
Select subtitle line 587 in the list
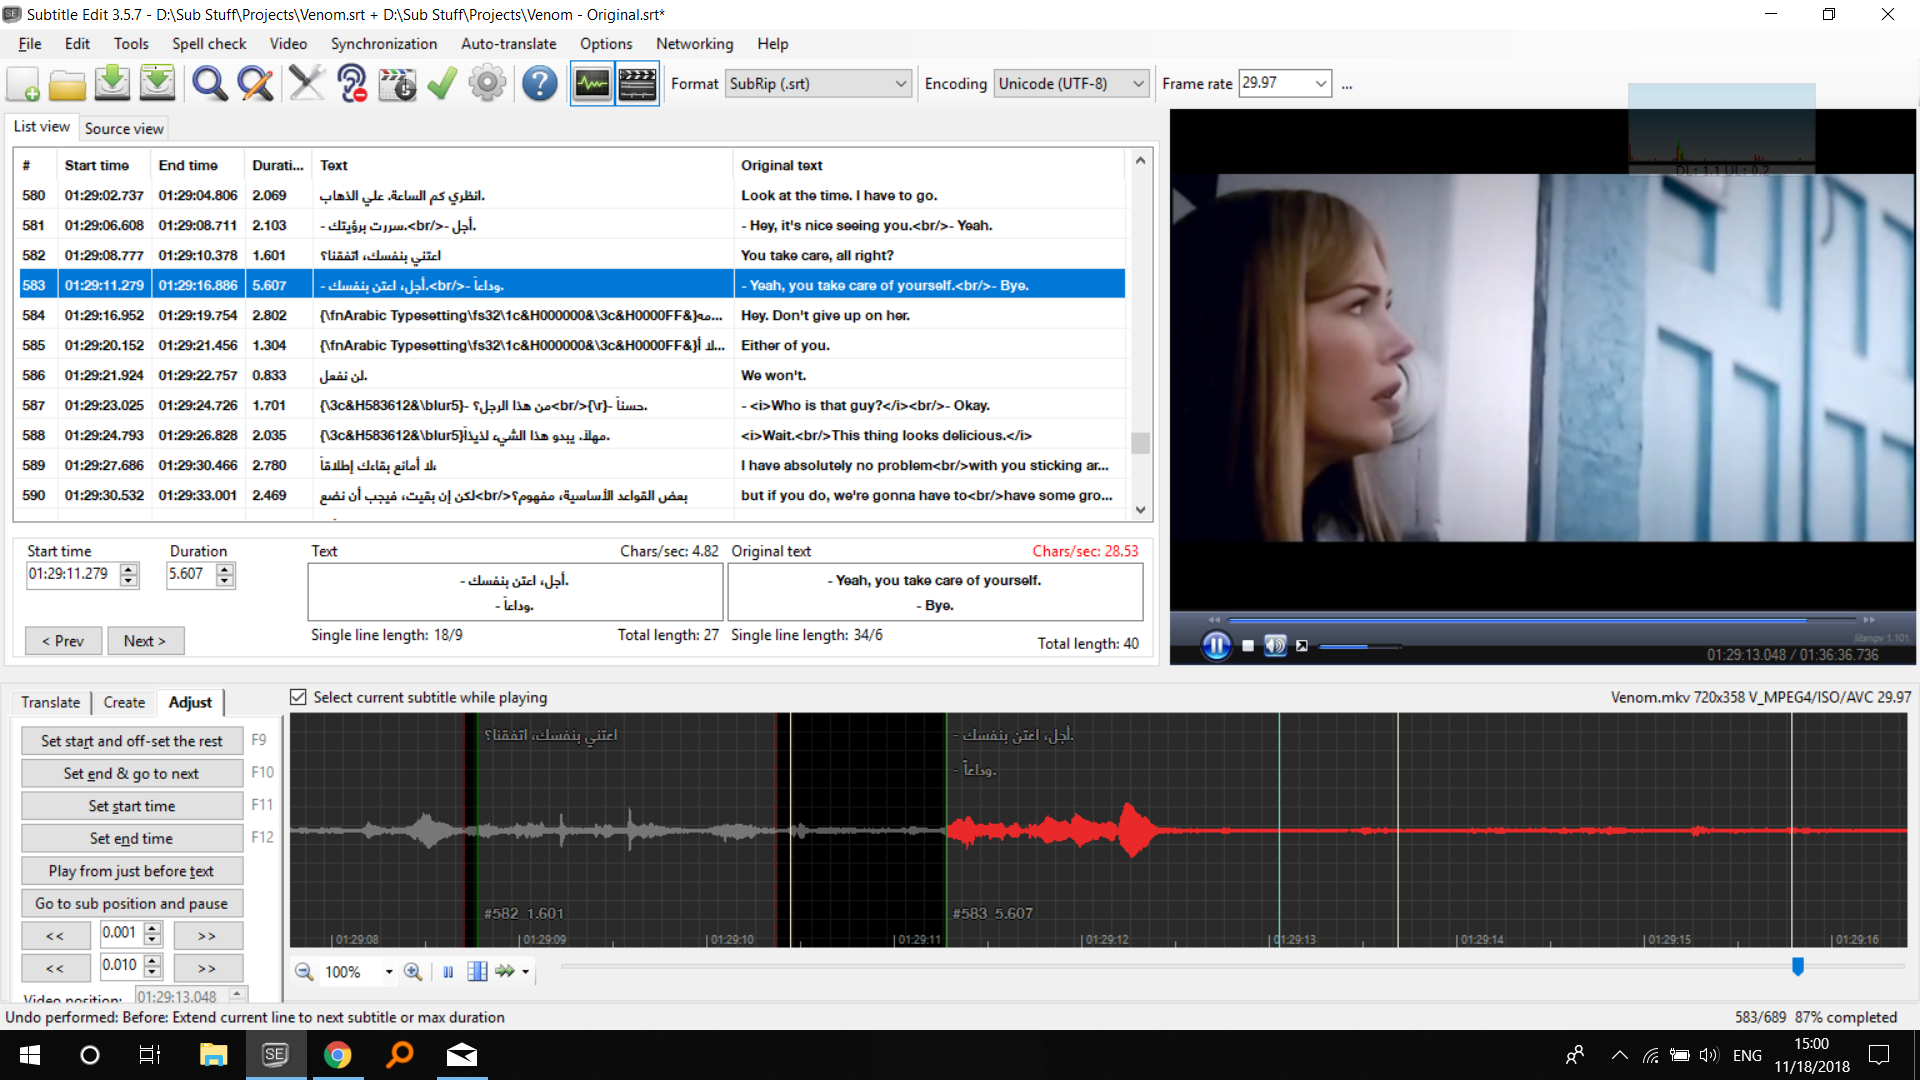520,404
